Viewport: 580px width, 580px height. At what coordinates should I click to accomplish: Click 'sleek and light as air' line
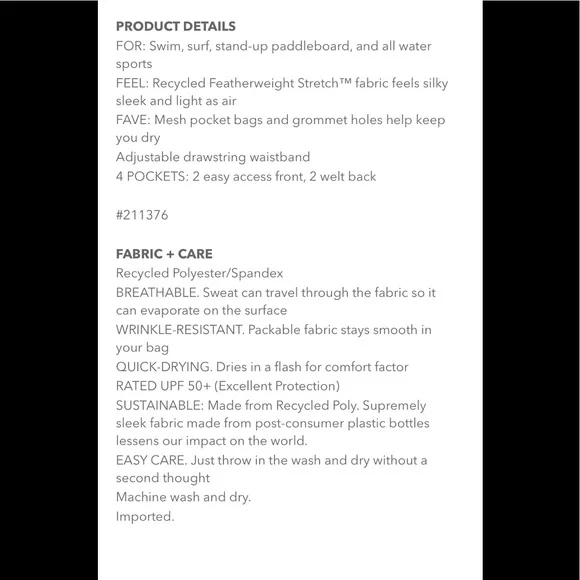tap(176, 101)
